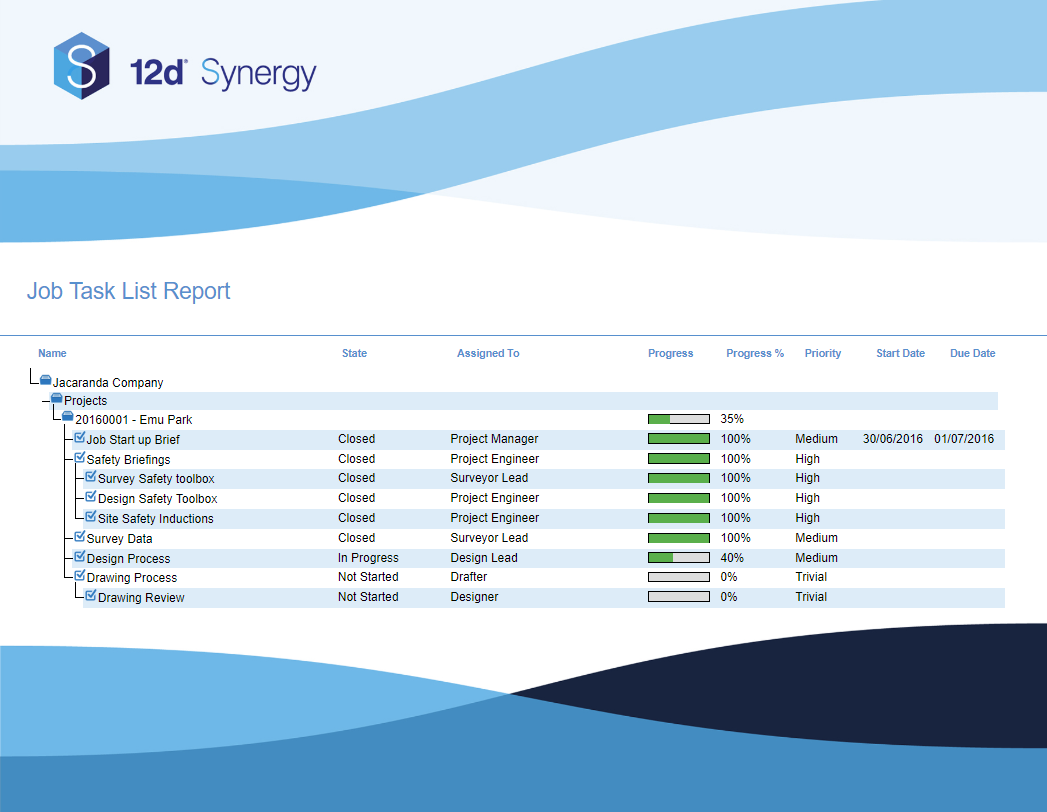
Task: Click the Survey Data task icon
Action: [x=80, y=537]
